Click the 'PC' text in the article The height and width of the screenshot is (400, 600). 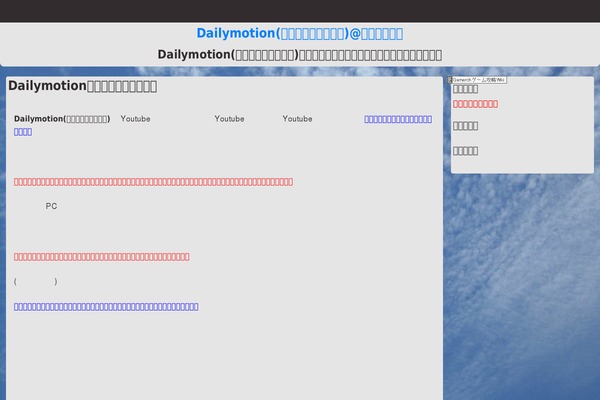click(51, 206)
